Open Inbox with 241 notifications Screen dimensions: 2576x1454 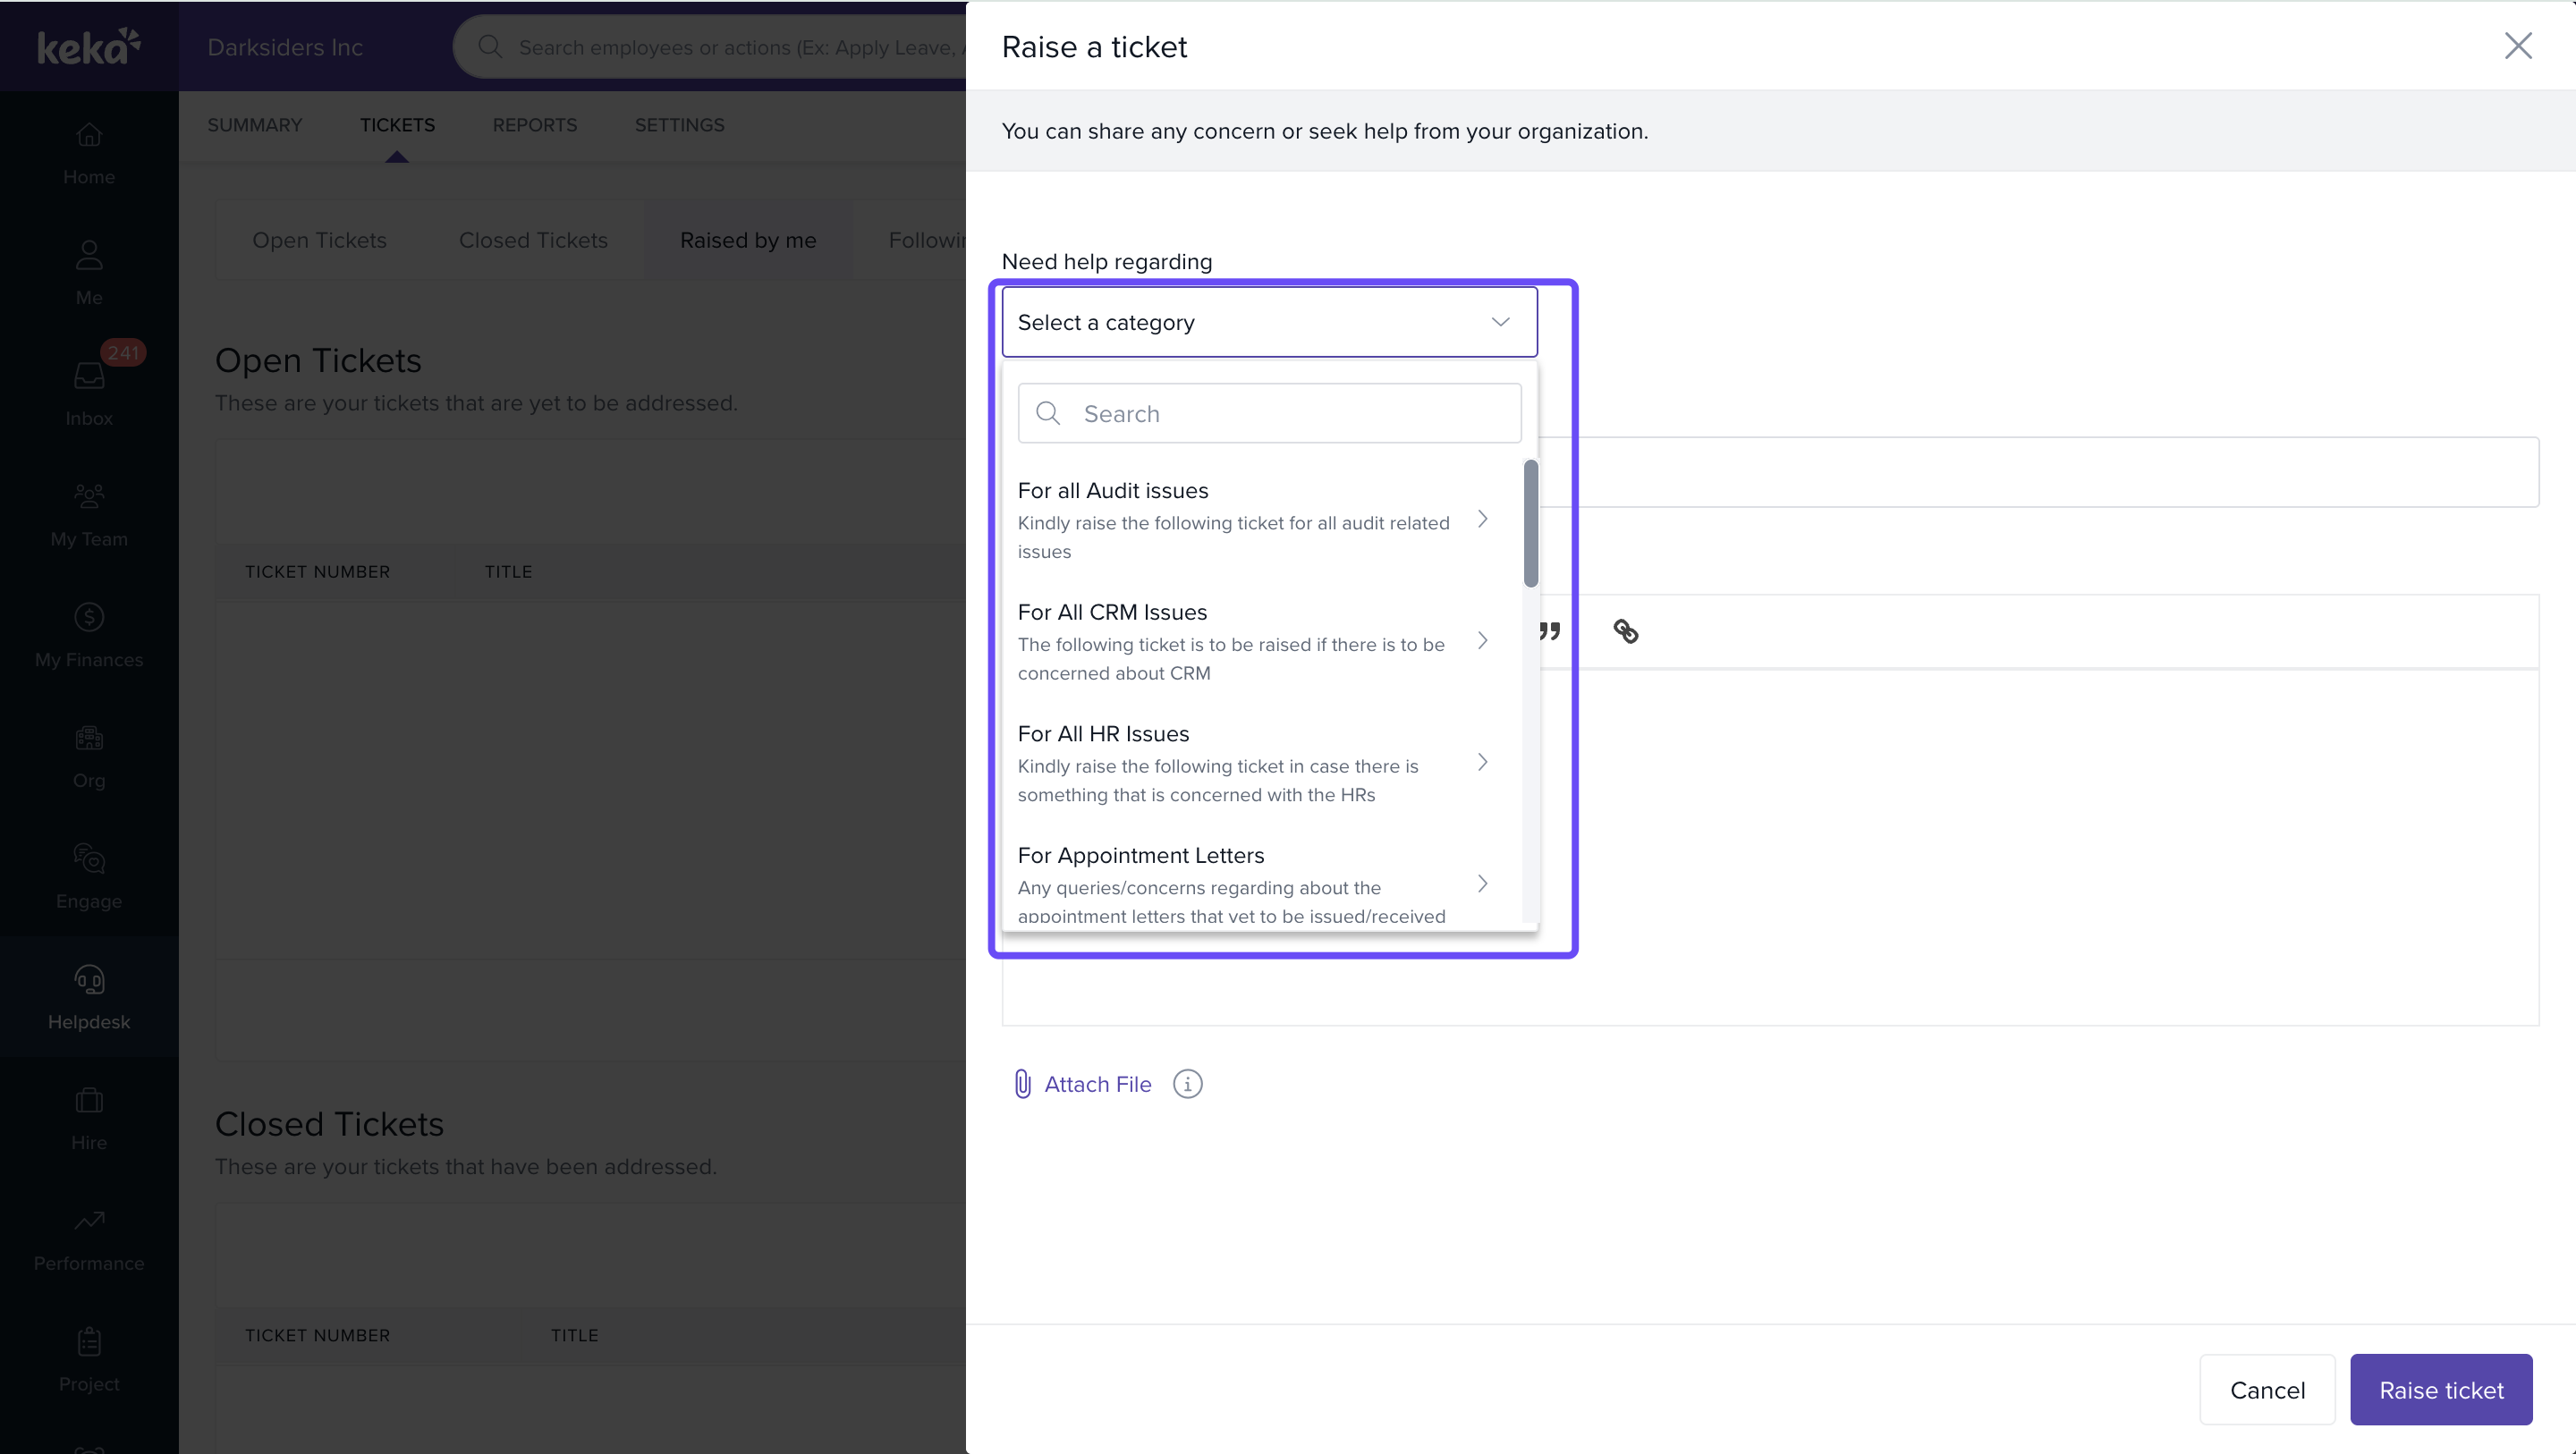89,392
